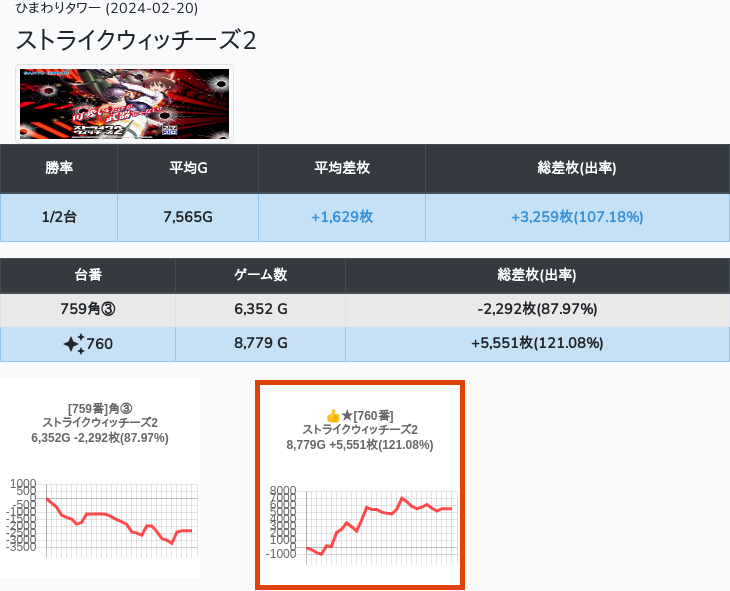Click the -2,292枚(87.97%) result cell
Image resolution: width=730 pixels, height=591 pixels.
[x=537, y=309]
